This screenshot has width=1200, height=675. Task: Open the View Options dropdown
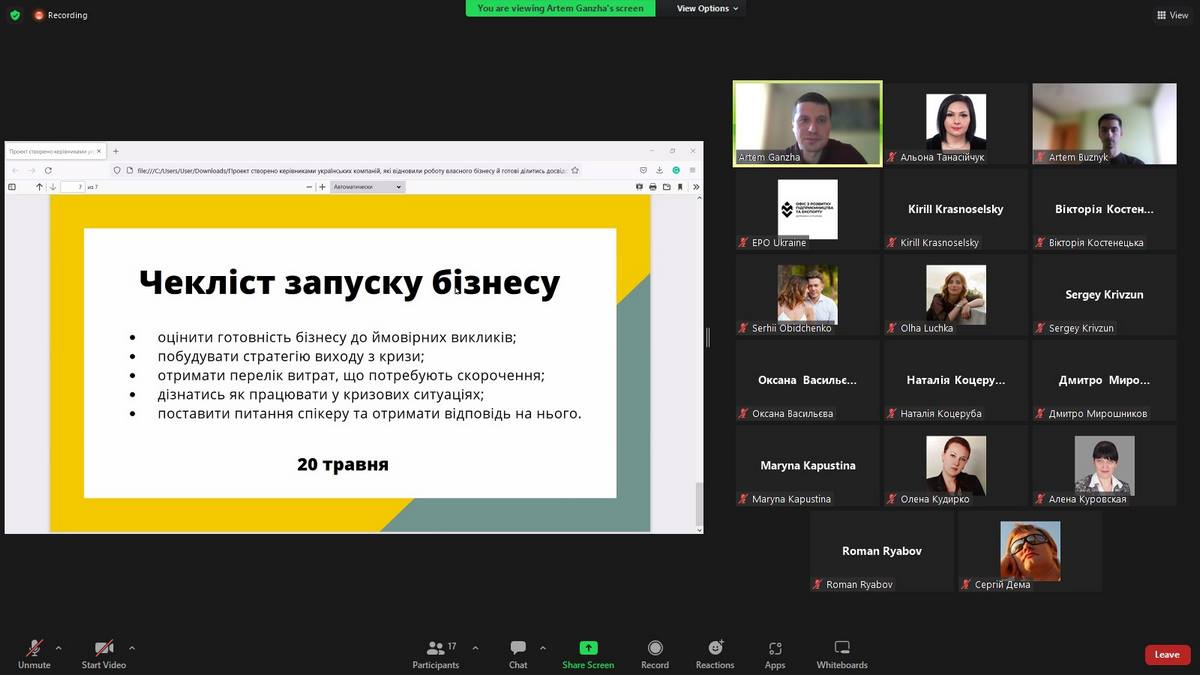tap(707, 8)
